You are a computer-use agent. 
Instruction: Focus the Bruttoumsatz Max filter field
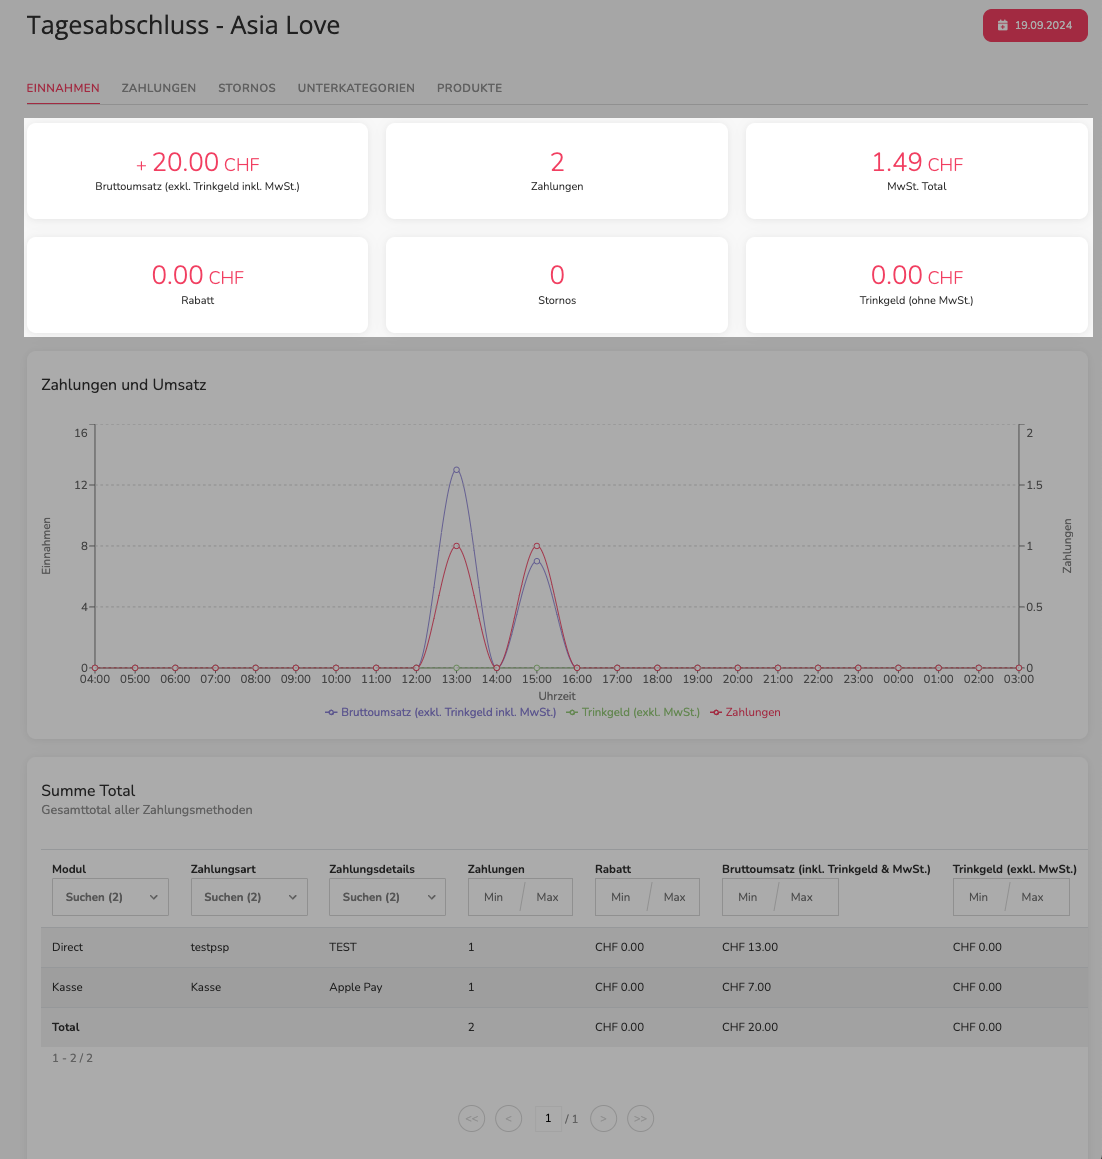click(801, 897)
